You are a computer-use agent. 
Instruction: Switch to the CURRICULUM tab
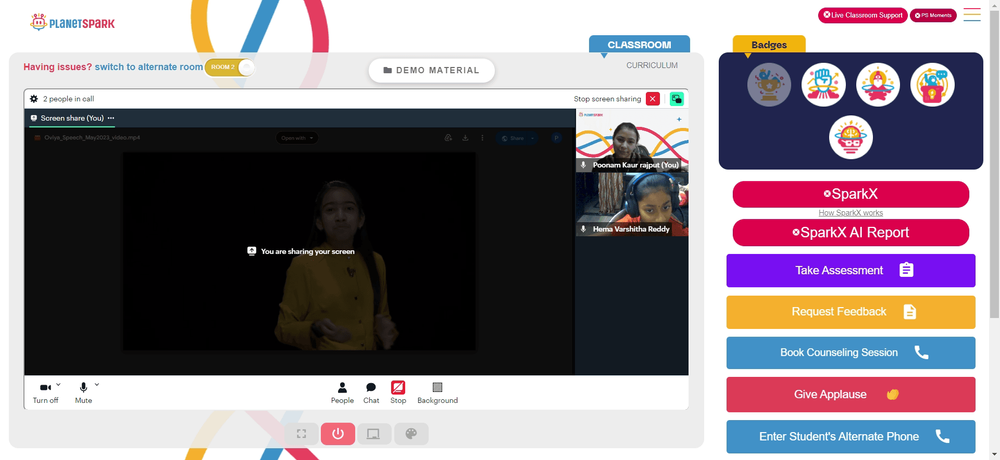652,65
